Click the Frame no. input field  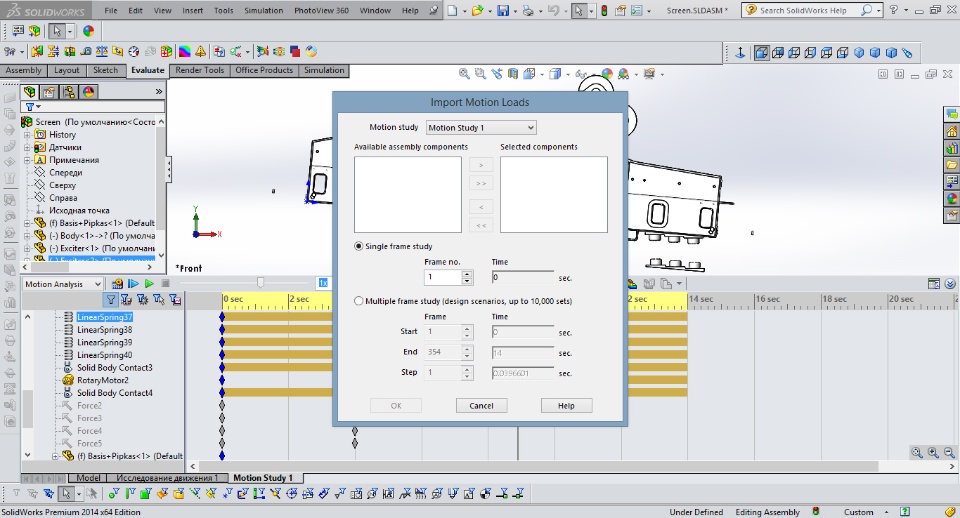tap(443, 277)
